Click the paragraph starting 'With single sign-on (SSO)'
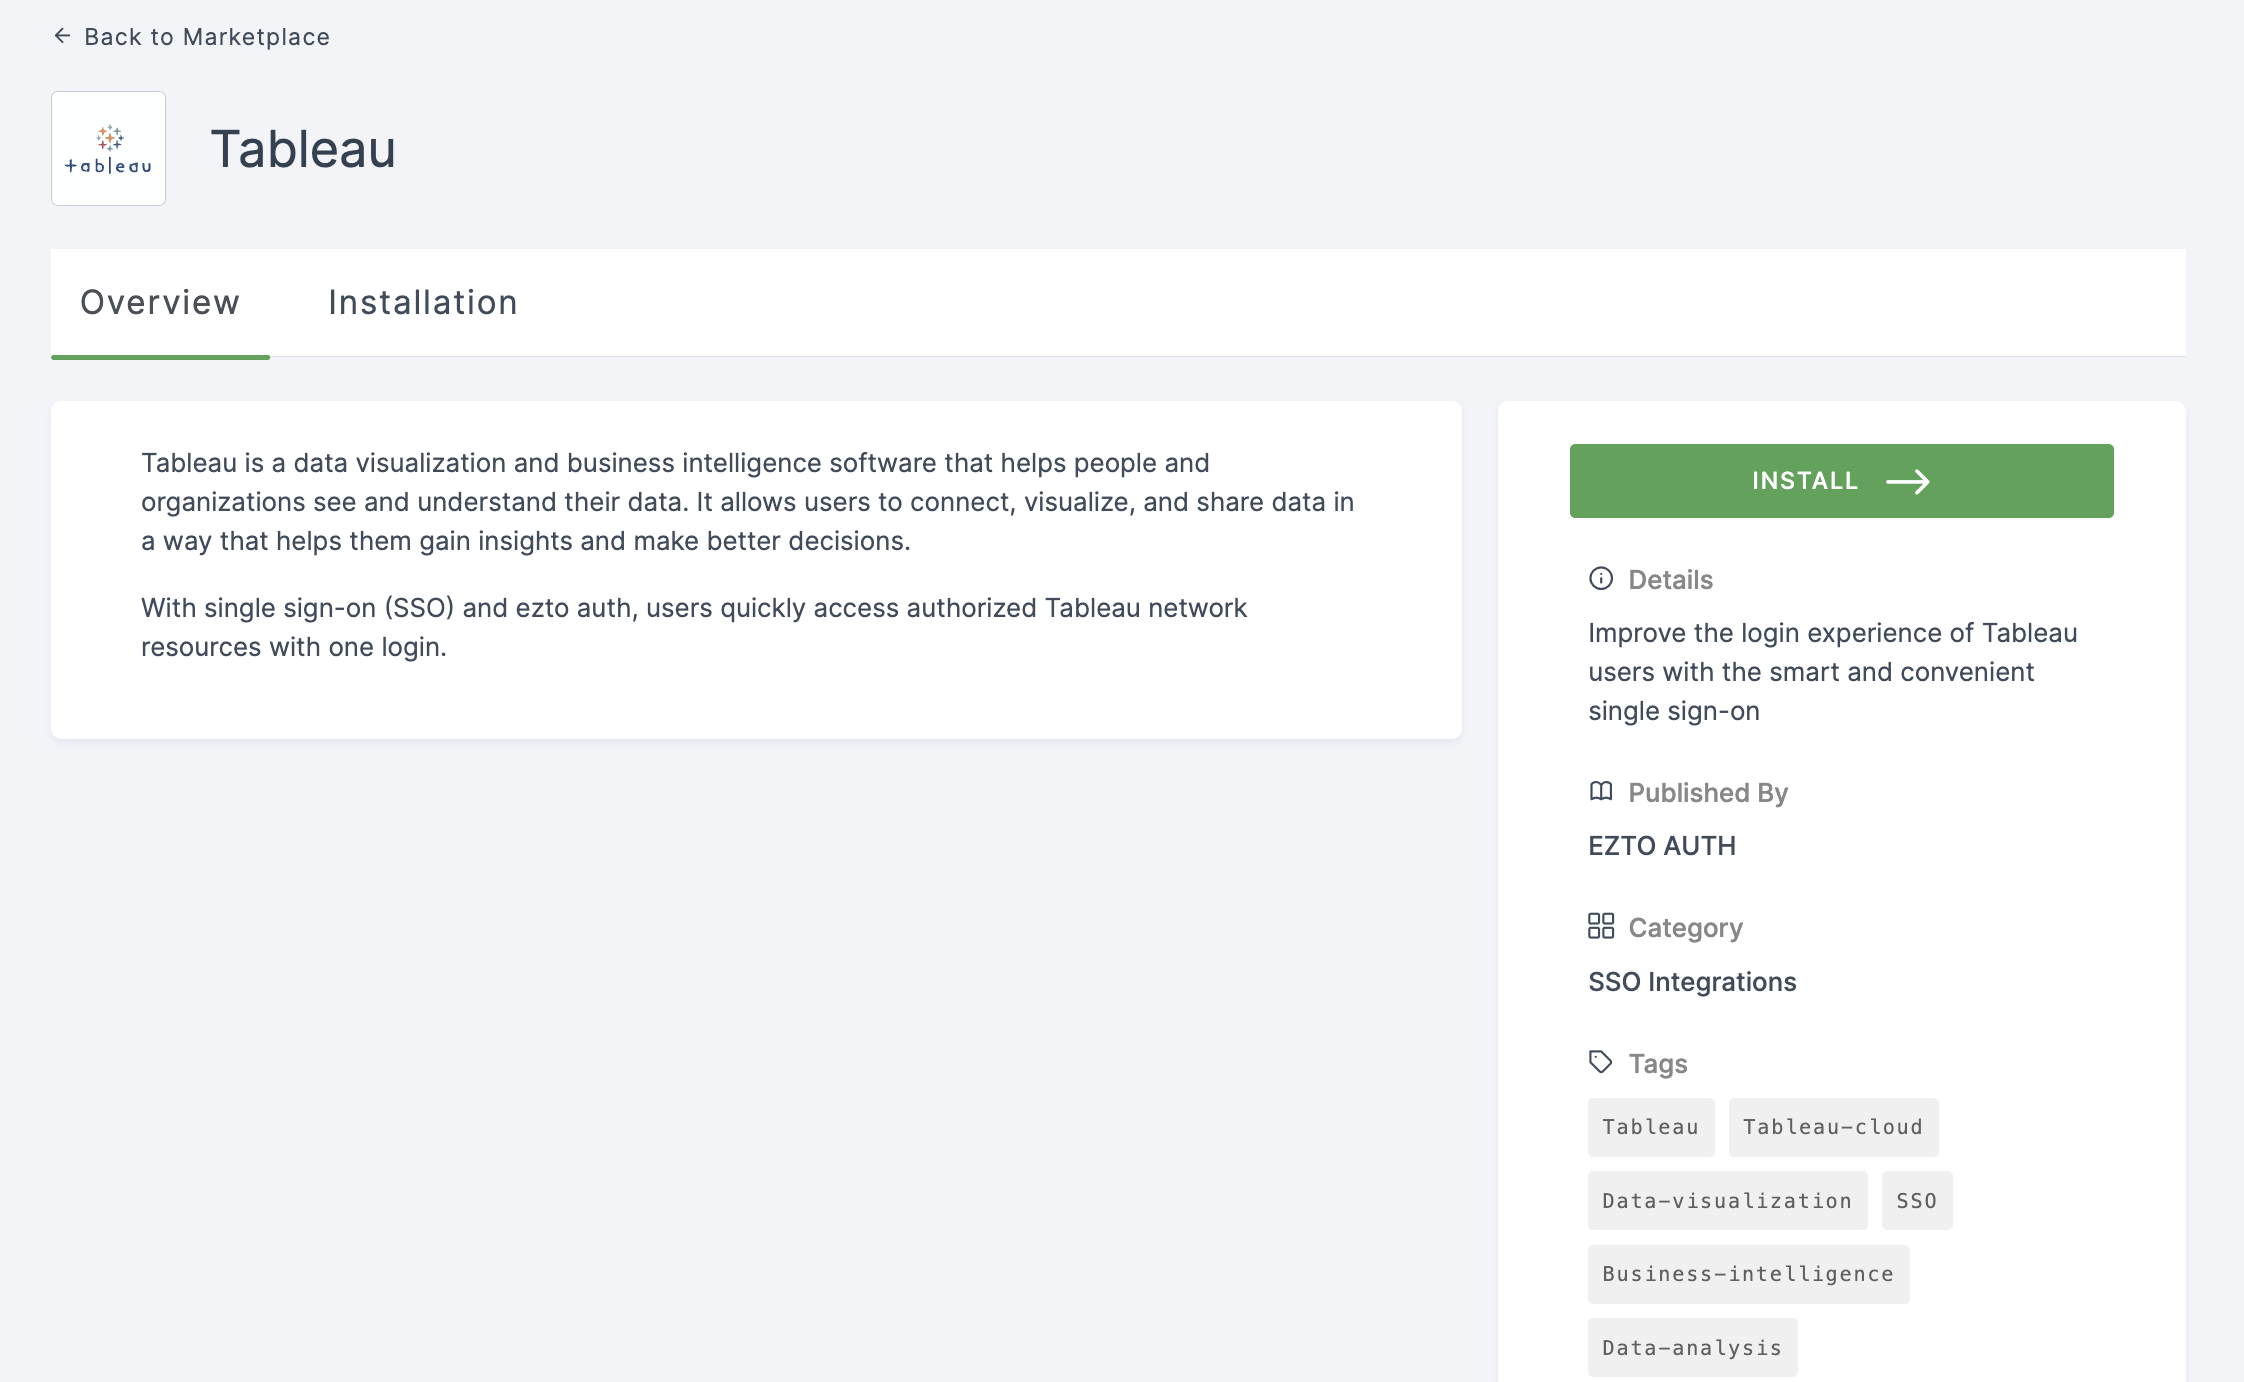This screenshot has width=2244, height=1382. (694, 627)
